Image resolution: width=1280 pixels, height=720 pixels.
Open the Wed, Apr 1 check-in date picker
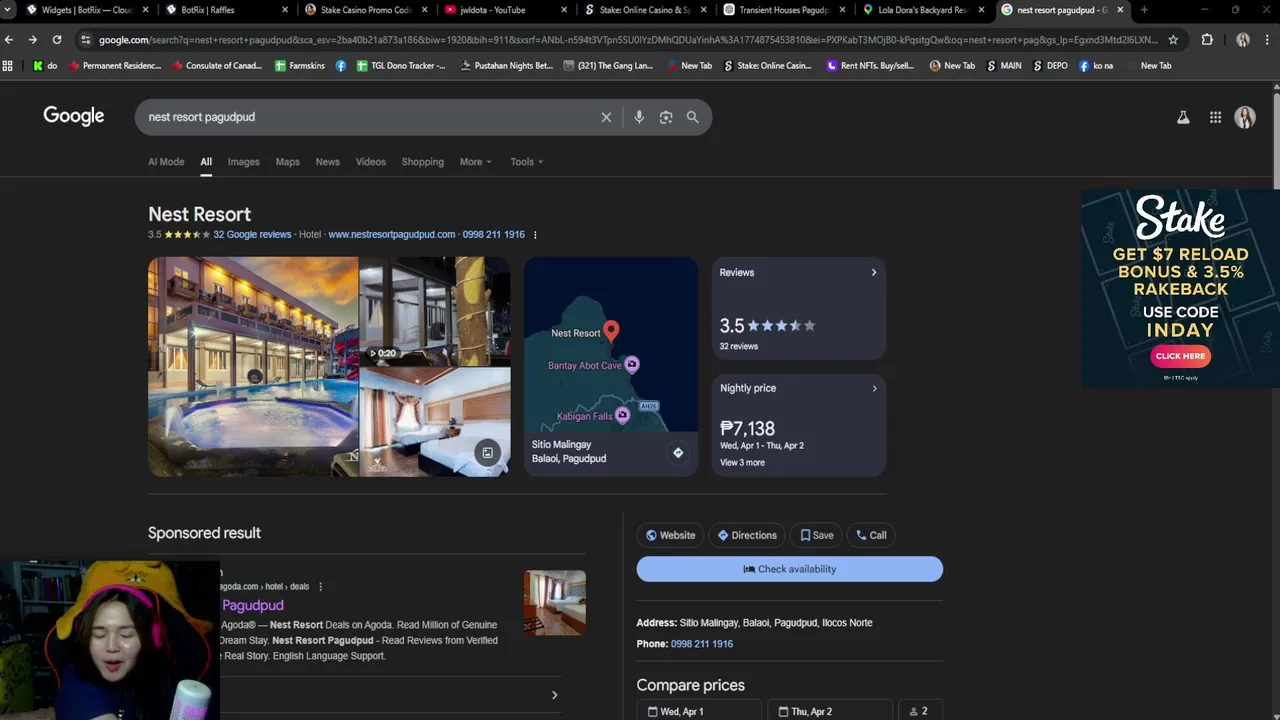coord(699,711)
